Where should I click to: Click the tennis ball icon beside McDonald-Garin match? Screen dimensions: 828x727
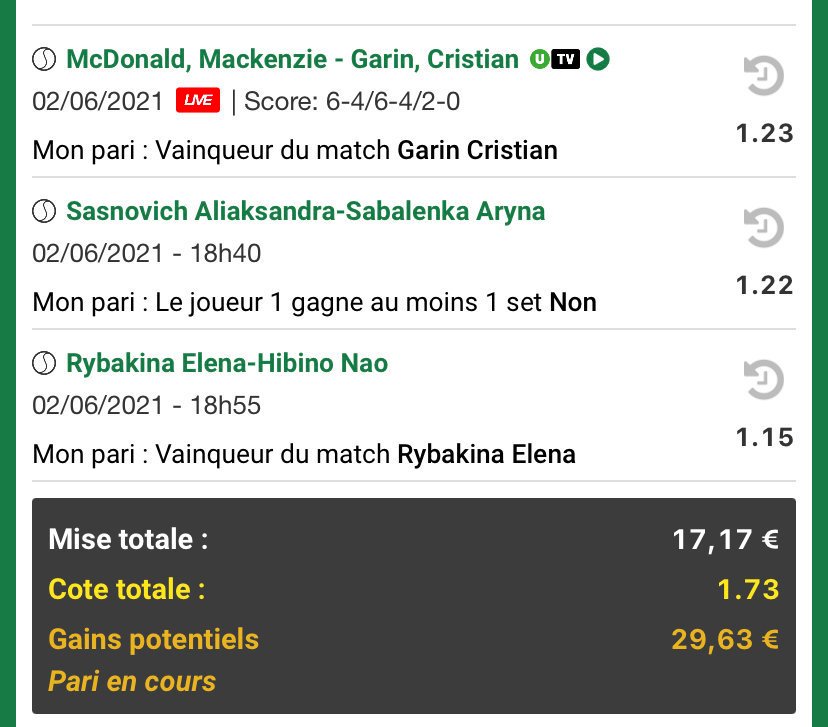pos(45,60)
